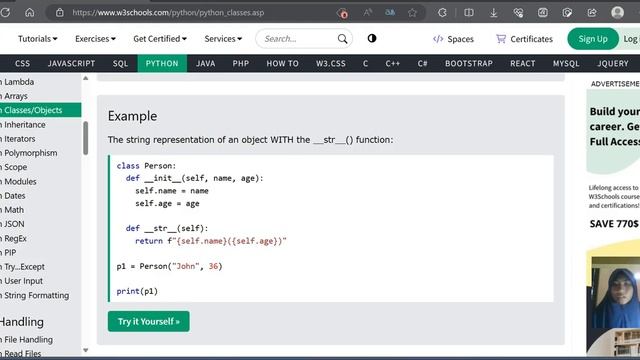The width and height of the screenshot is (640, 360).
Task: Open Arrays in the sidebar
Action: (x=40, y=96)
